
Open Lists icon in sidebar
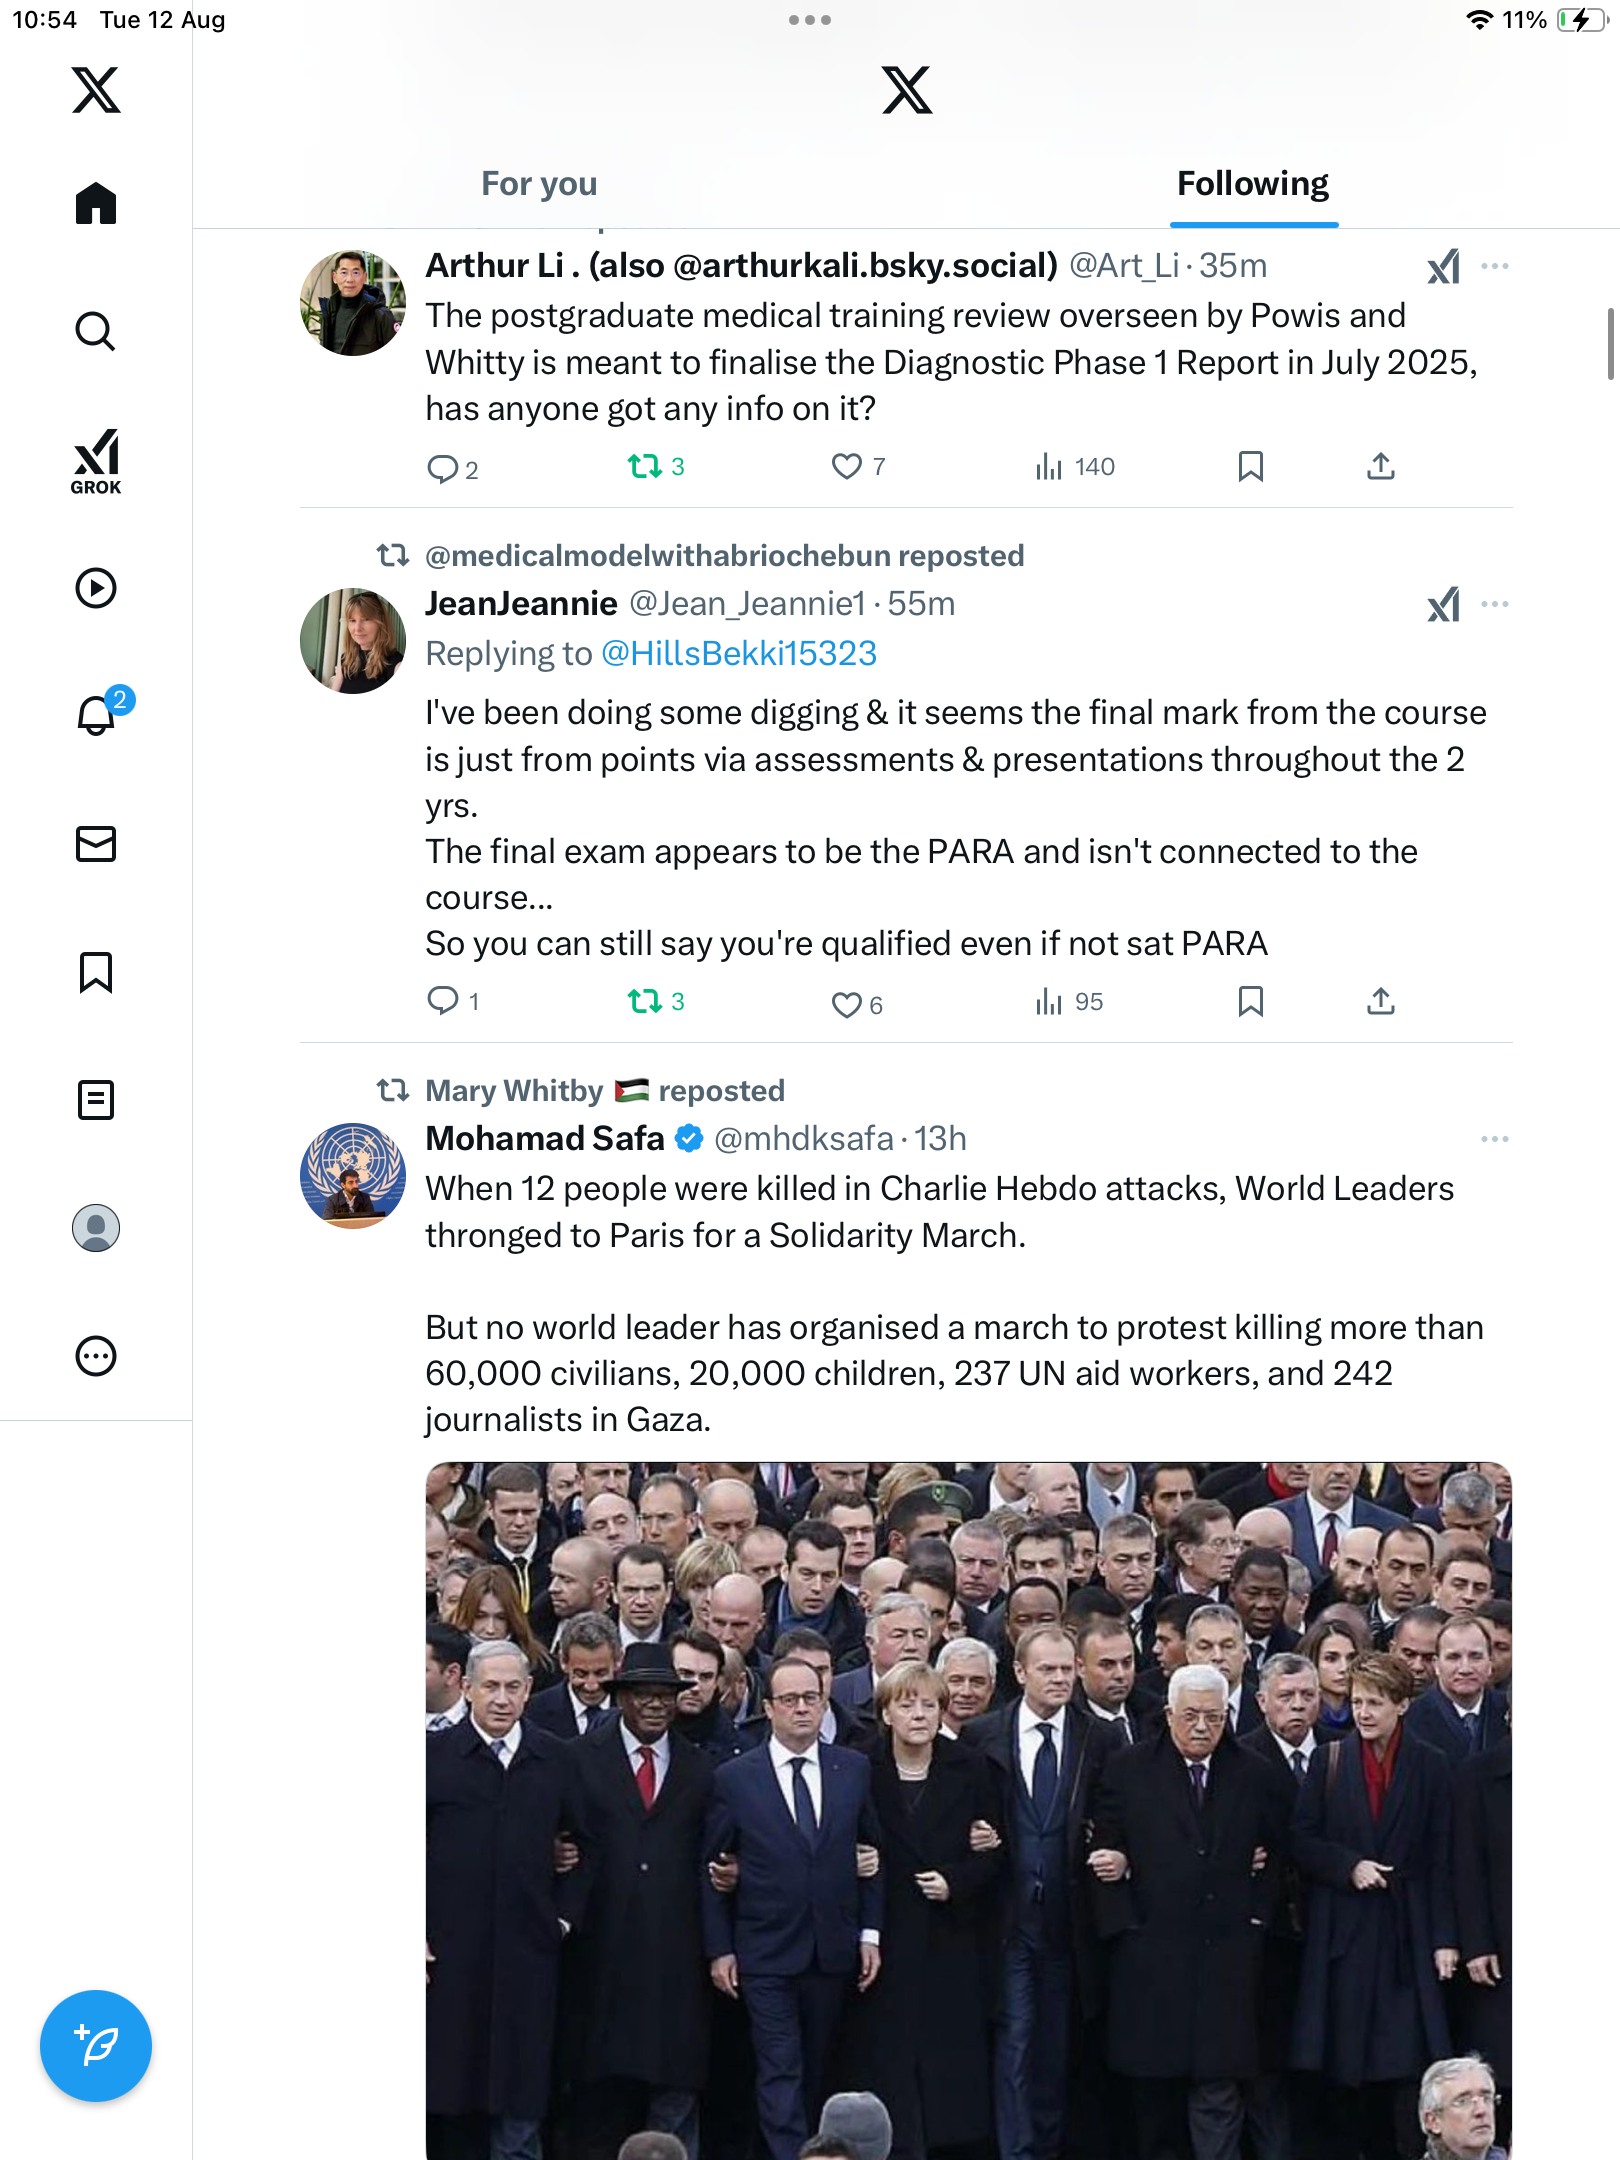tap(96, 1100)
